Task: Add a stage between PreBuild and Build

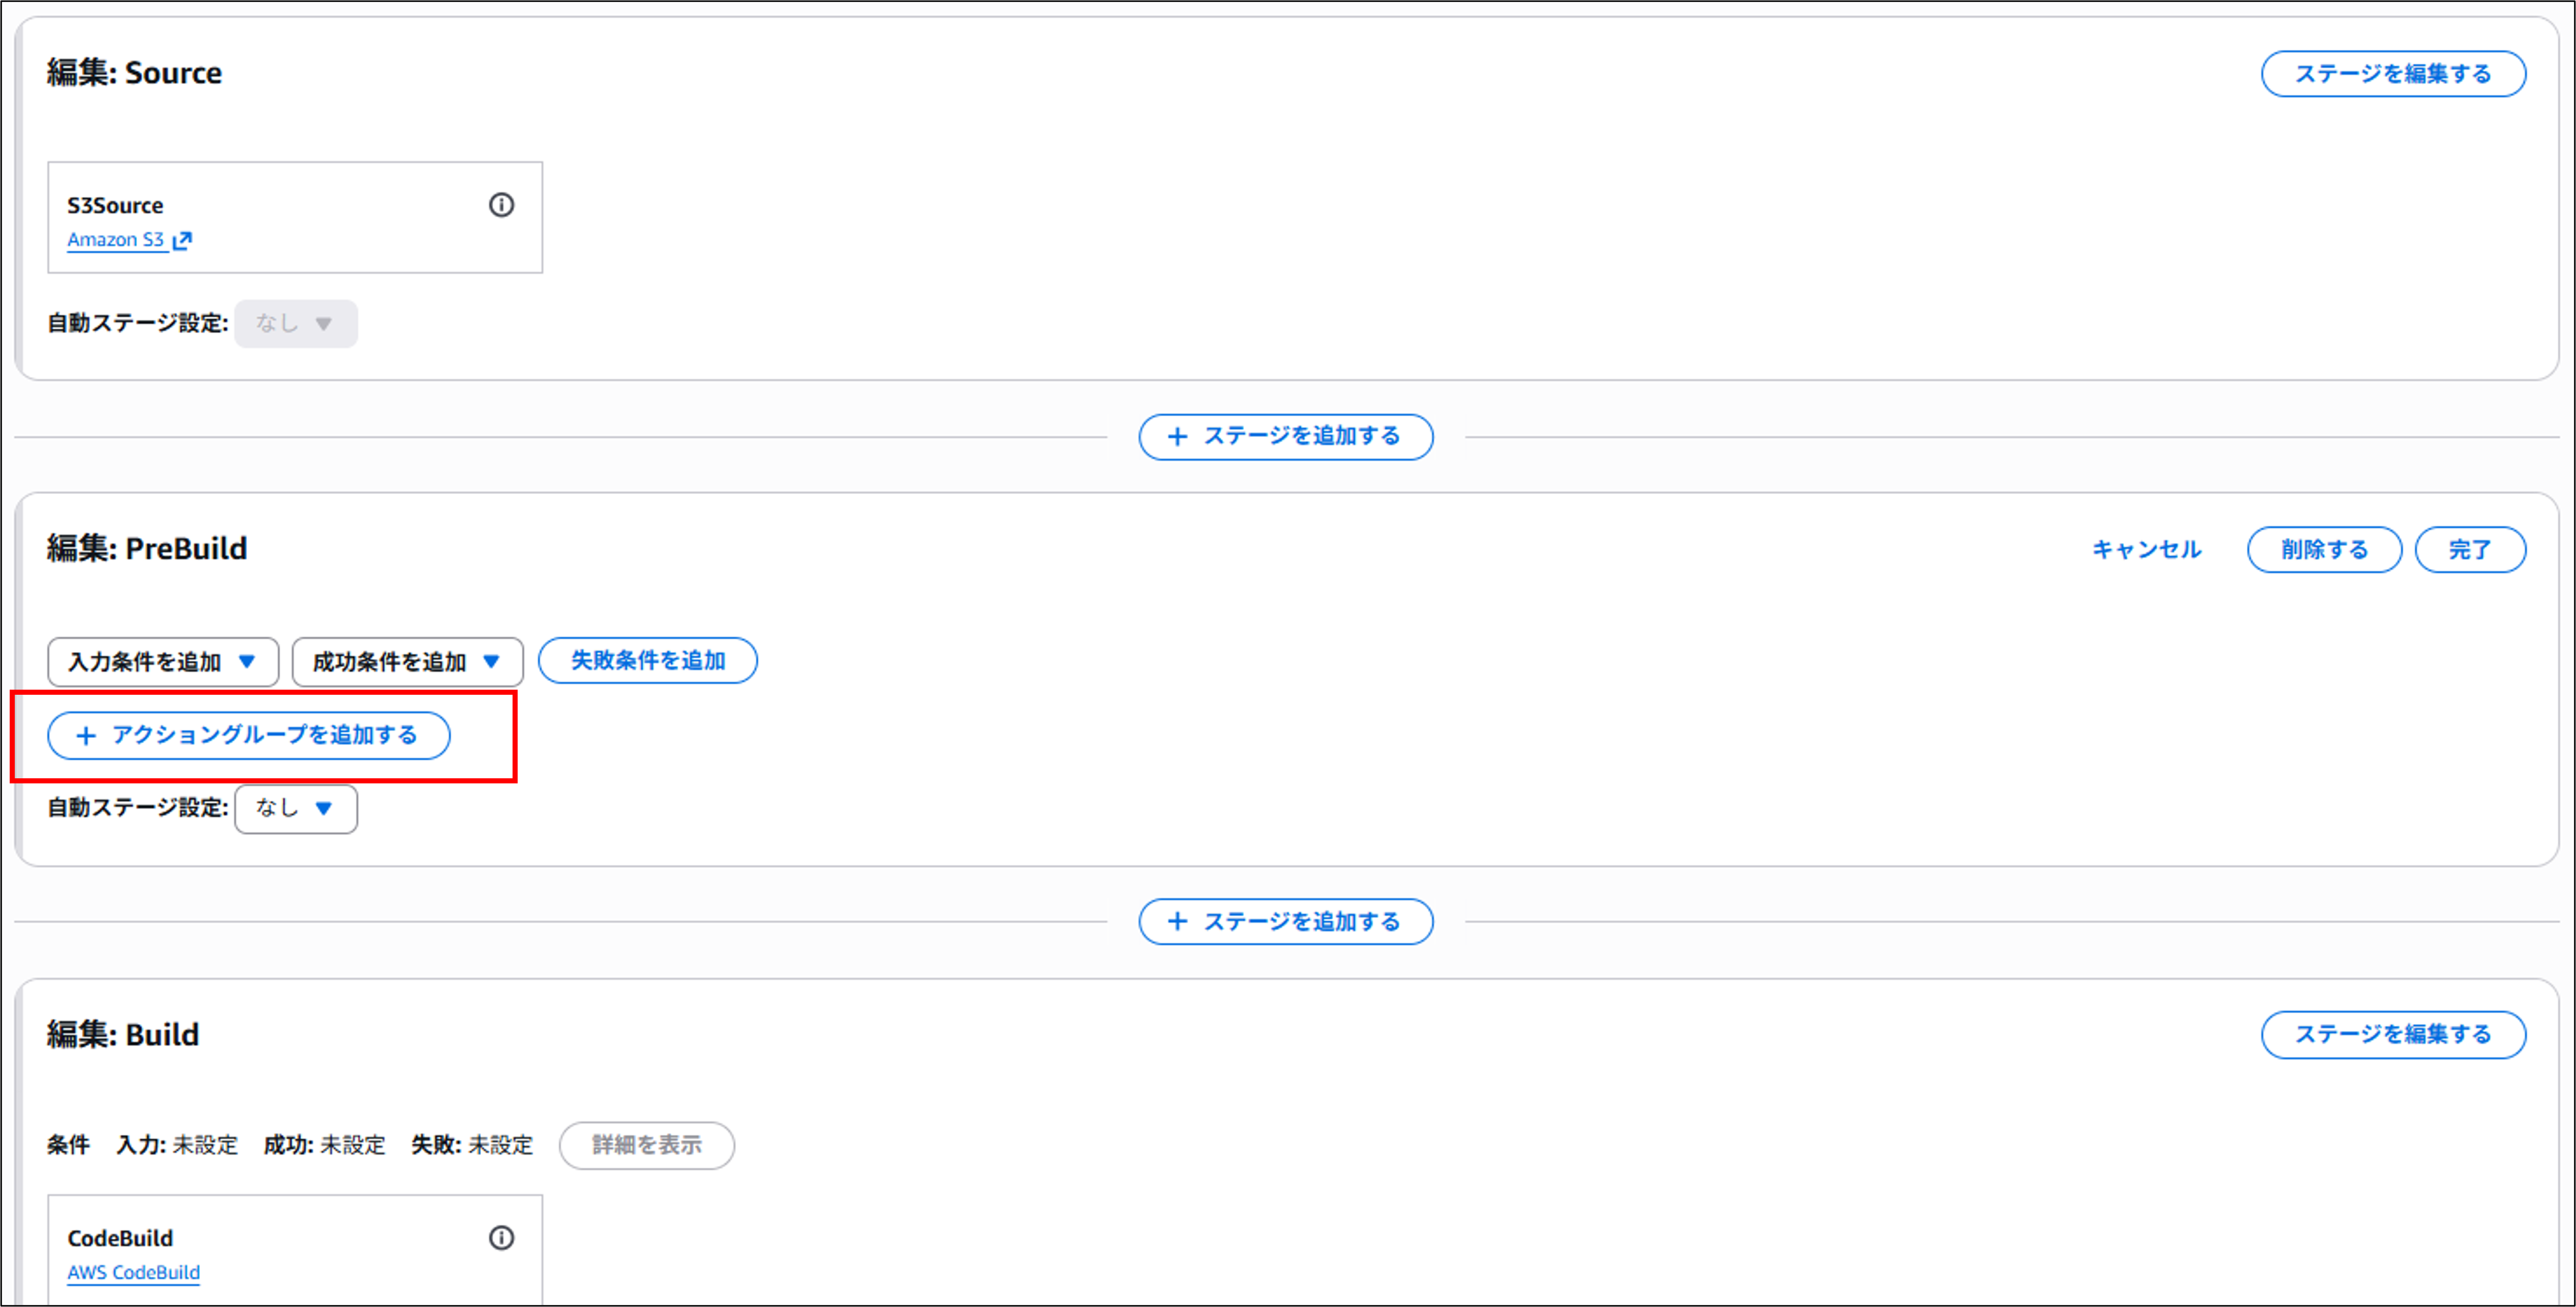Action: [1285, 921]
